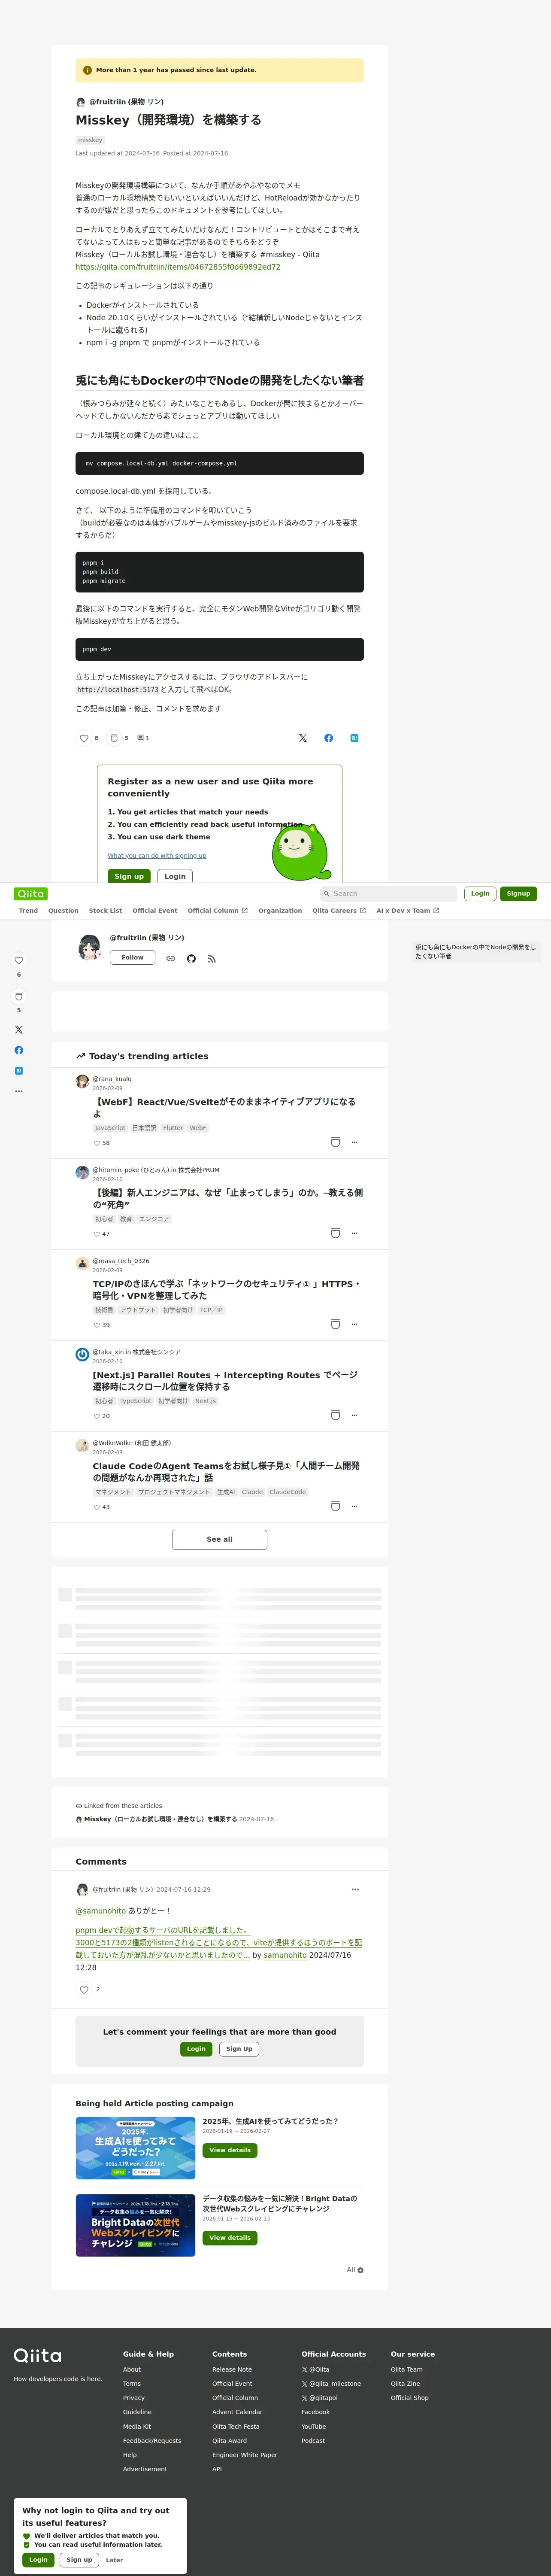The height and width of the screenshot is (2576, 551).
Task: Click Login in the register box
Action: tap(175, 876)
